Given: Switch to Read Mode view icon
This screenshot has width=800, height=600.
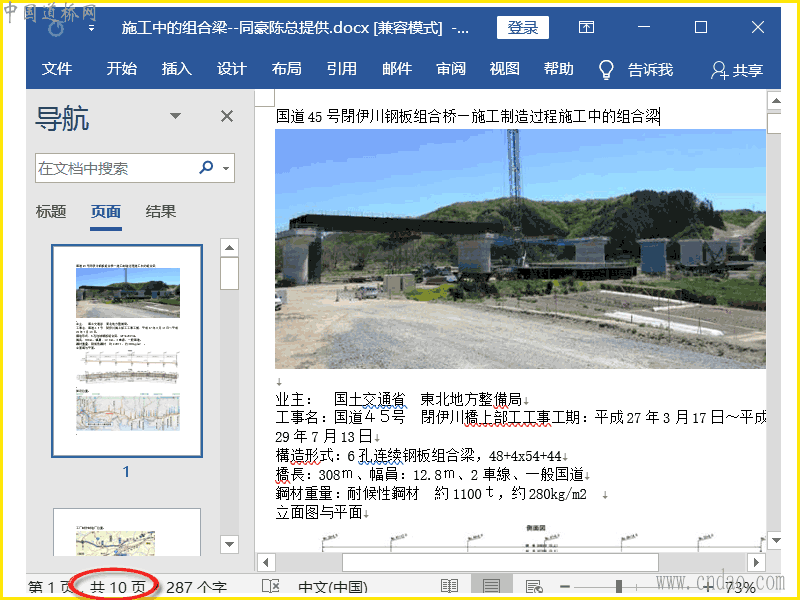Looking at the screenshot, I should coord(449,586).
